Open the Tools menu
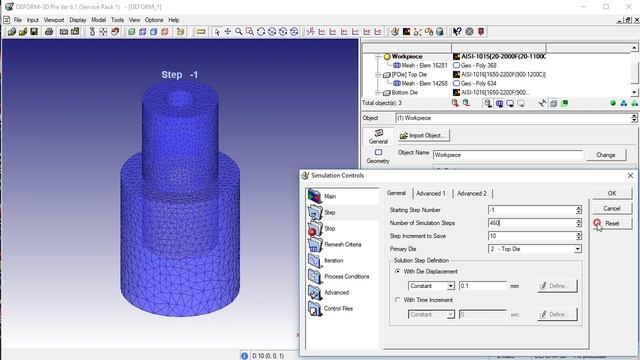640x360 pixels. point(117,20)
